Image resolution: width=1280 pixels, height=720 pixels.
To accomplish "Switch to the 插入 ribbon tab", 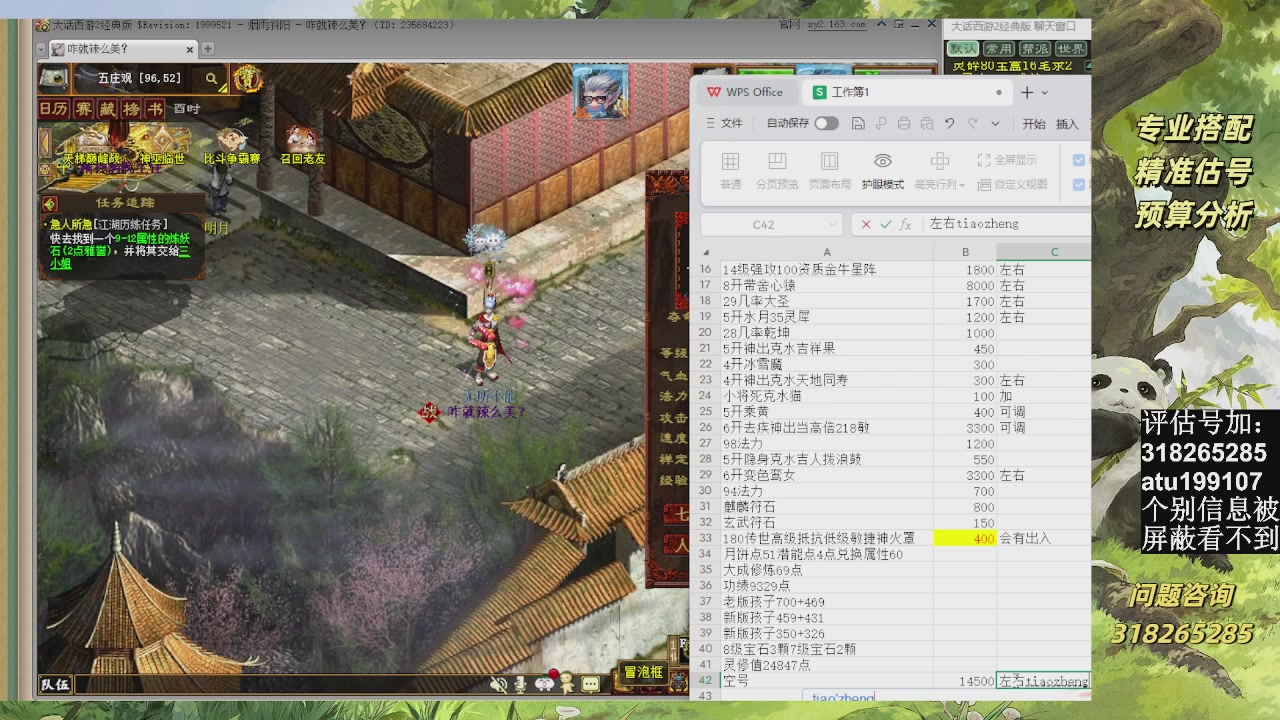I will point(1067,124).
